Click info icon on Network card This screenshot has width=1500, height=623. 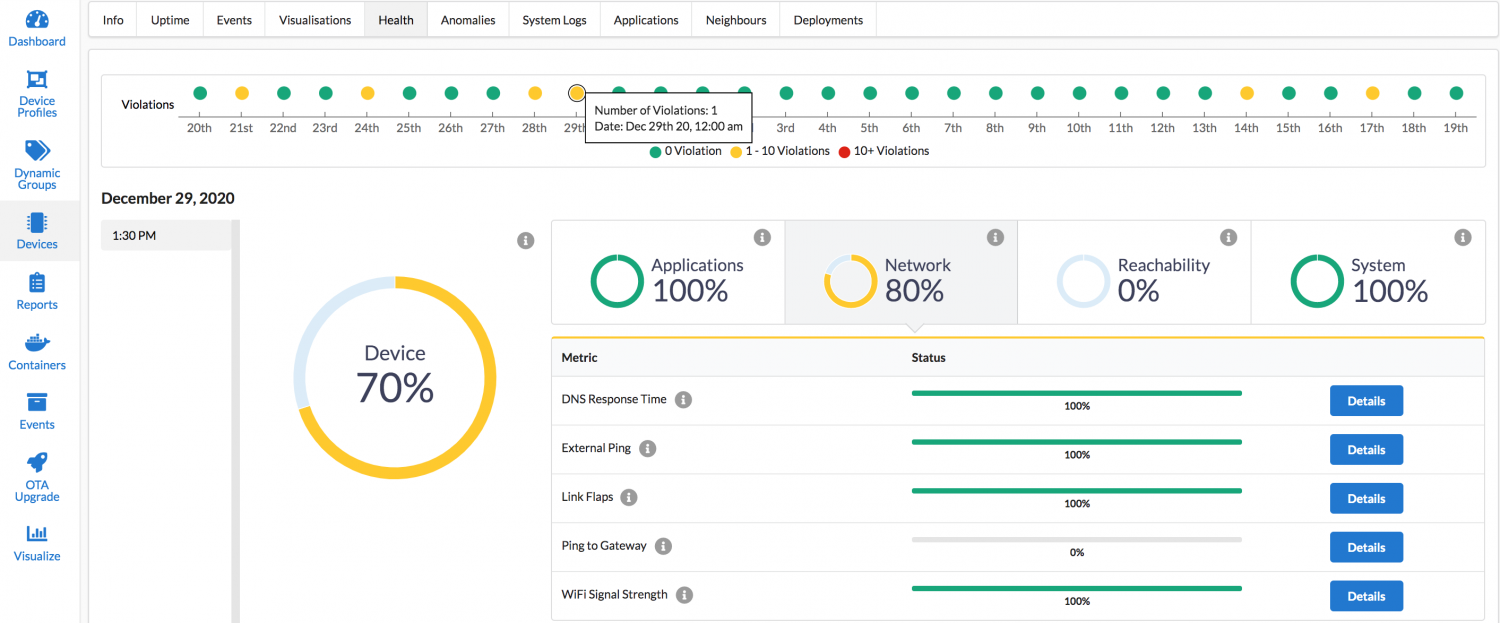pyautogui.click(x=995, y=237)
